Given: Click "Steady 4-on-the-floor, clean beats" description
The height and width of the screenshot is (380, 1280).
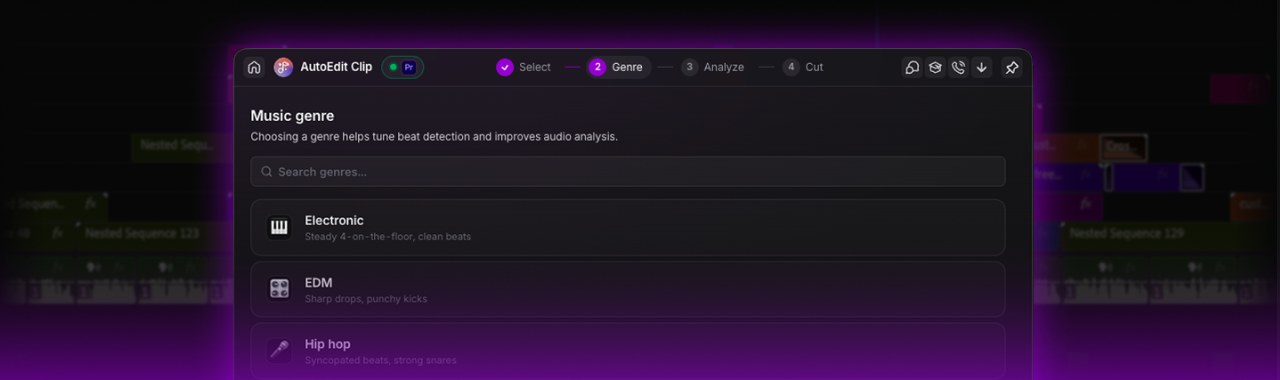Looking at the screenshot, I should coord(388,237).
